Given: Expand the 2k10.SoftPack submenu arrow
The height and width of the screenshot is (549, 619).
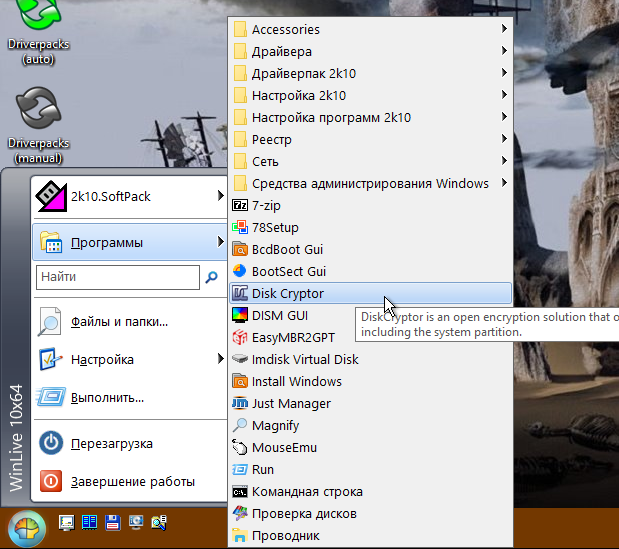Looking at the screenshot, I should 220,196.
